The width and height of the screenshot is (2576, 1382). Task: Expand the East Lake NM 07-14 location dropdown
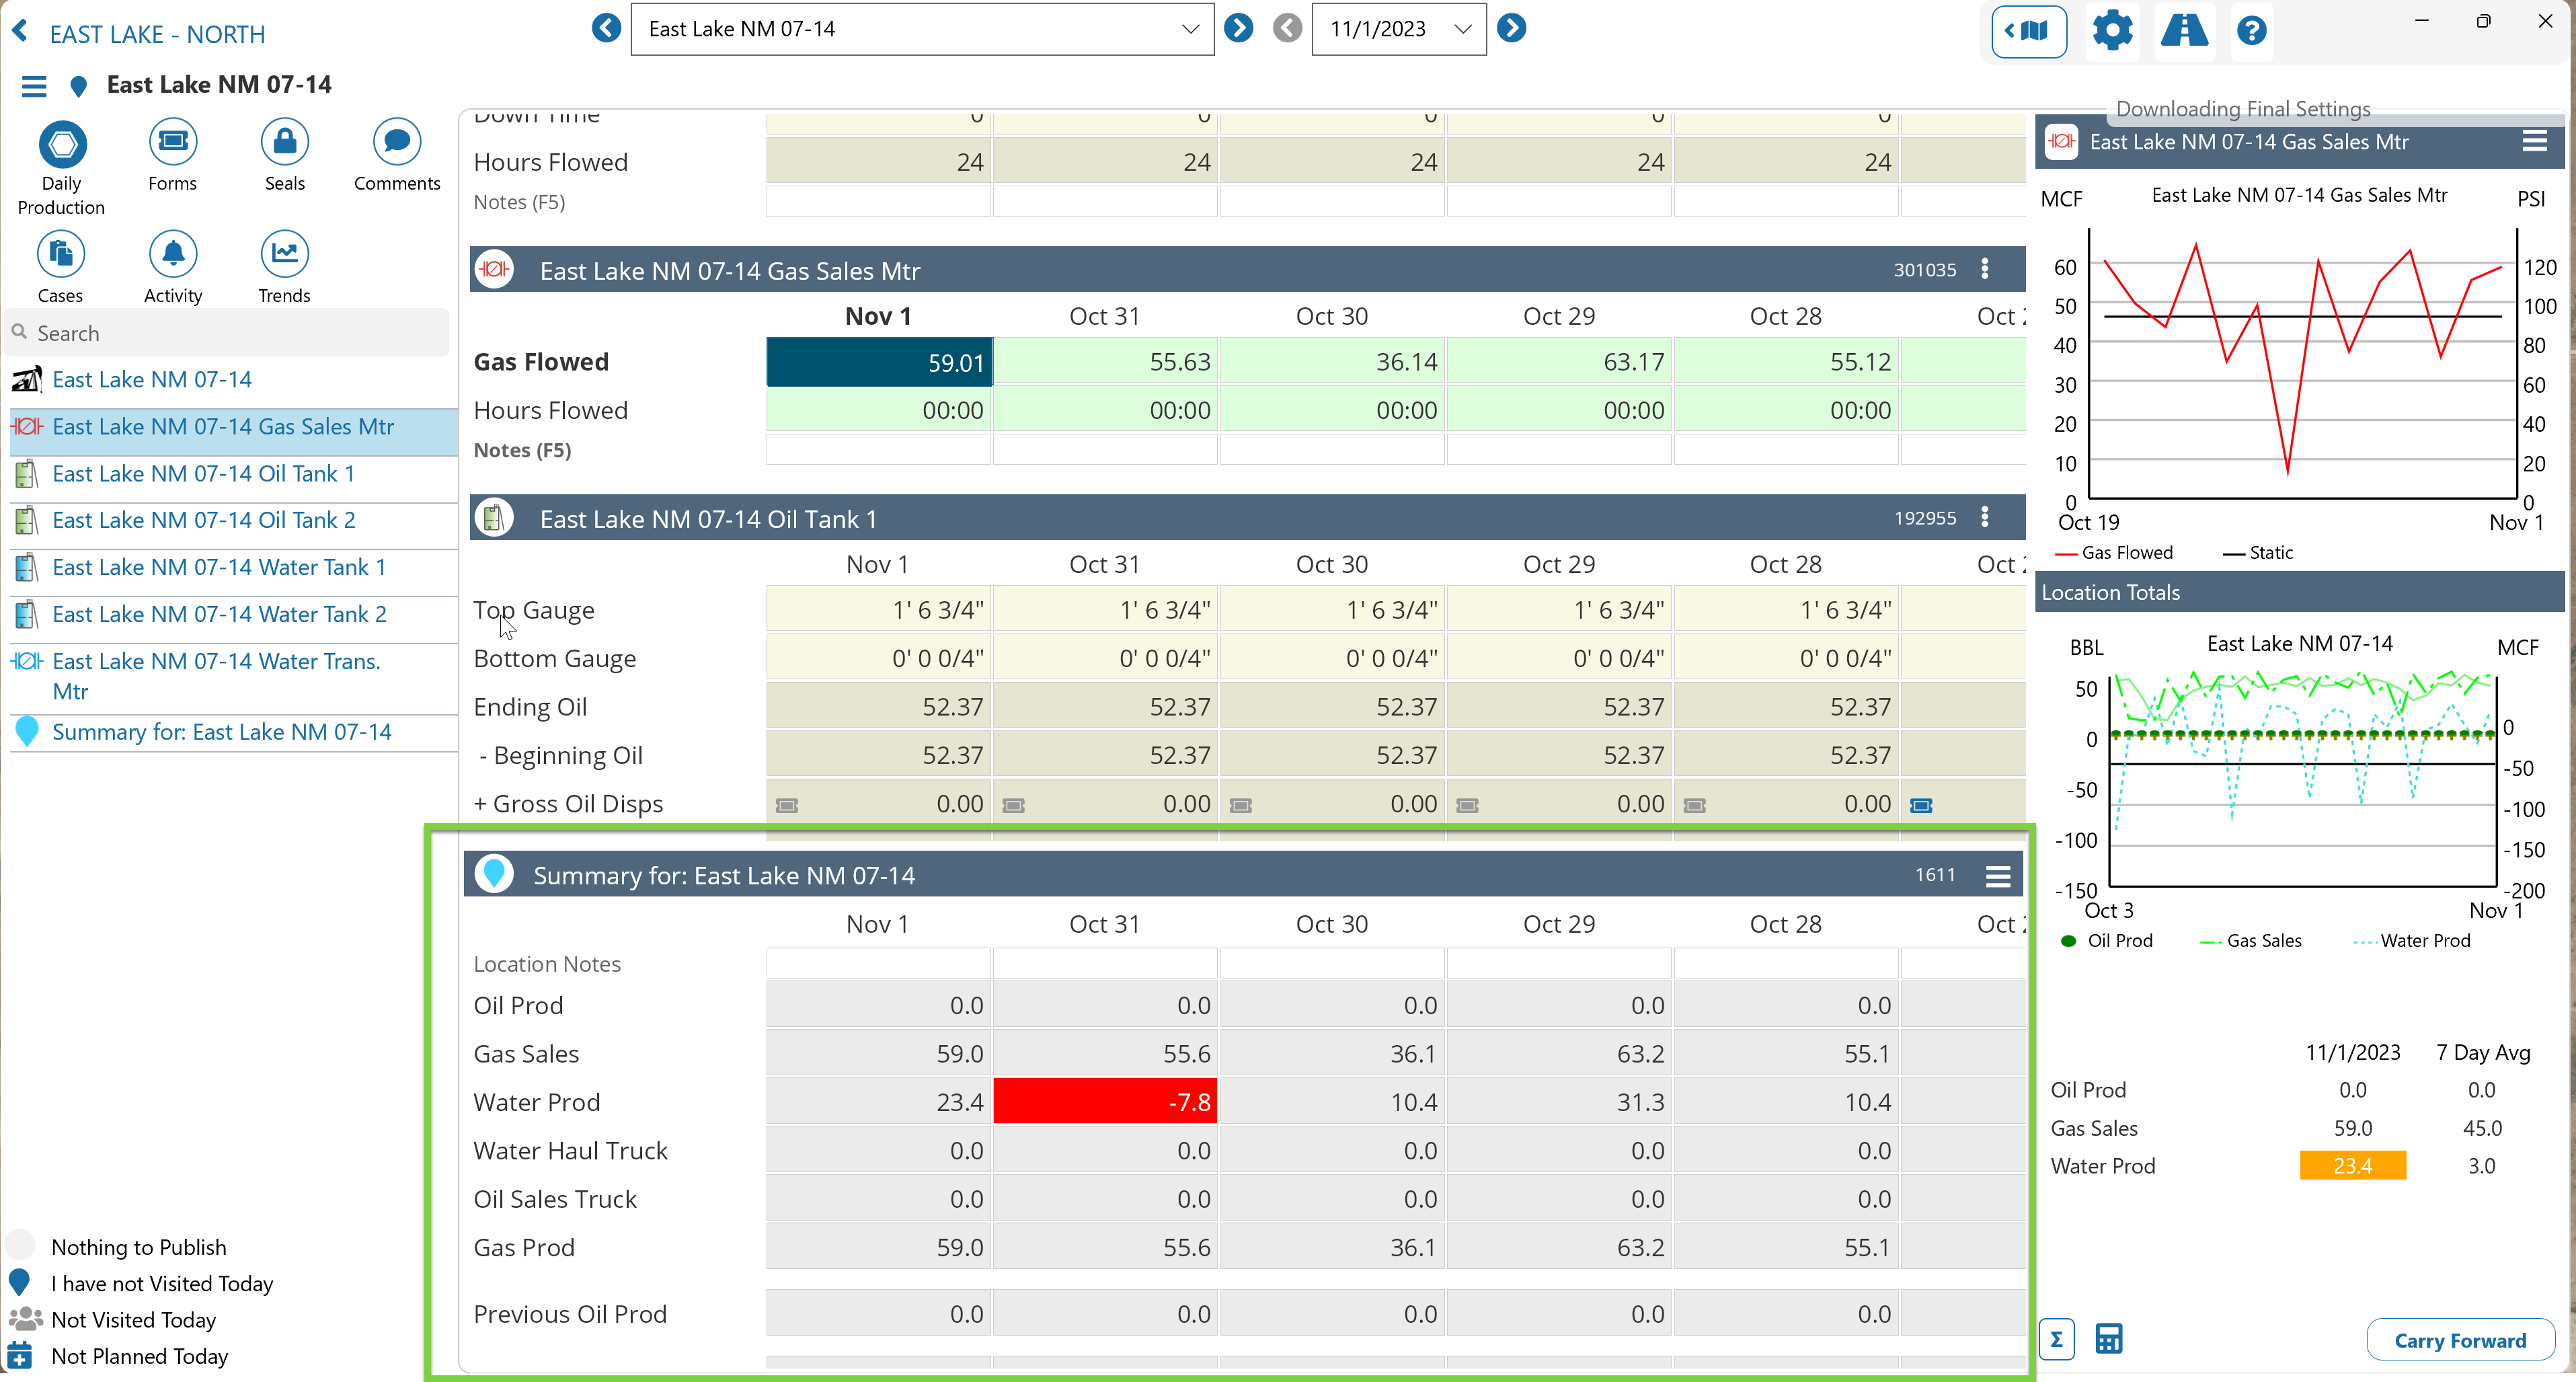1190,29
